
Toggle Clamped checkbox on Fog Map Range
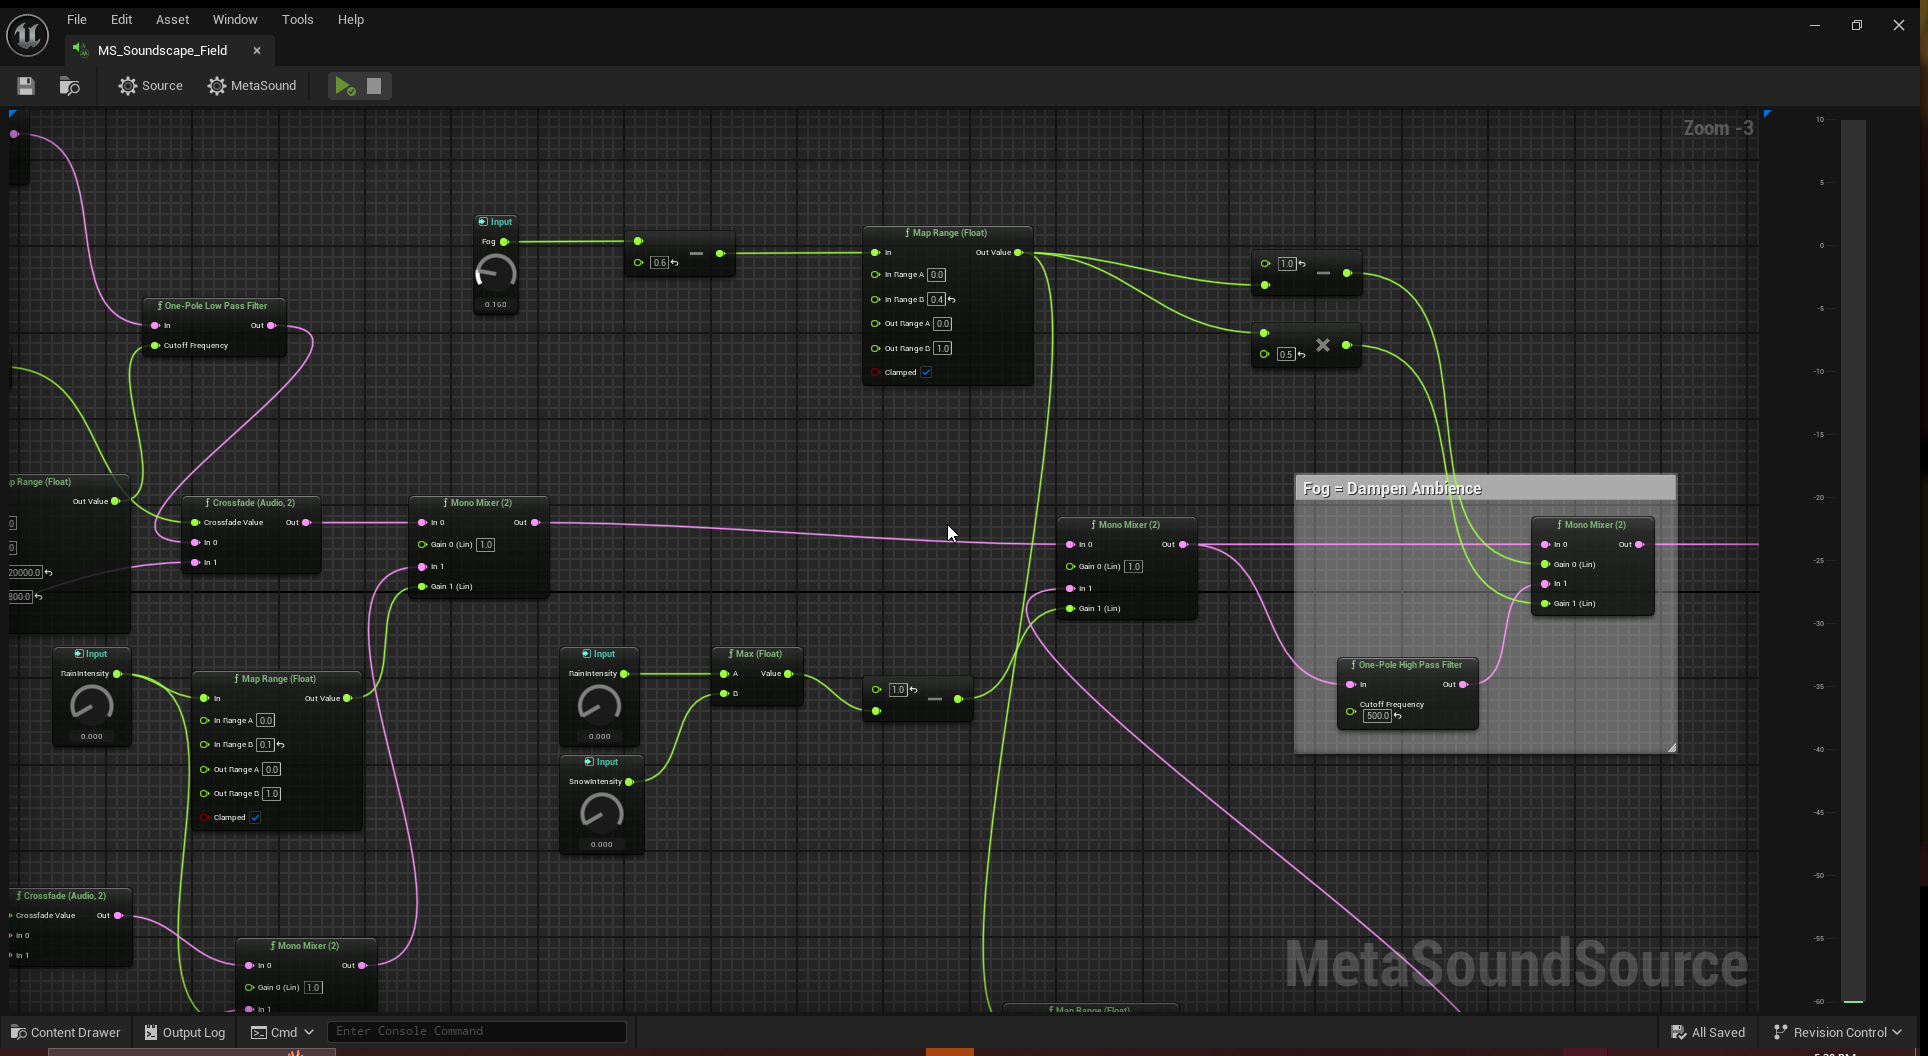pyautogui.click(x=926, y=373)
